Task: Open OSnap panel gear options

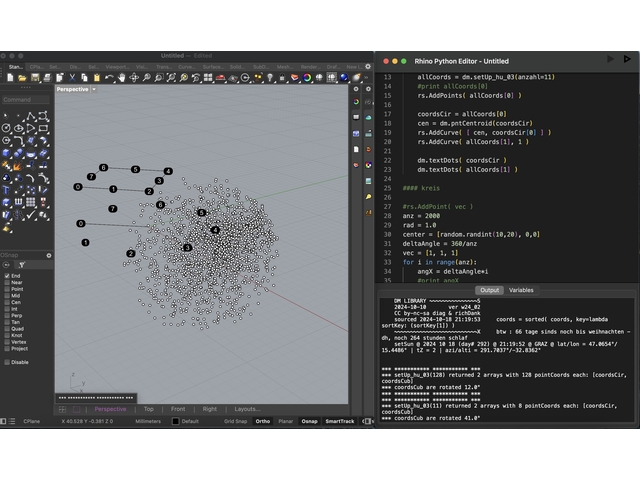Action: 49,256
